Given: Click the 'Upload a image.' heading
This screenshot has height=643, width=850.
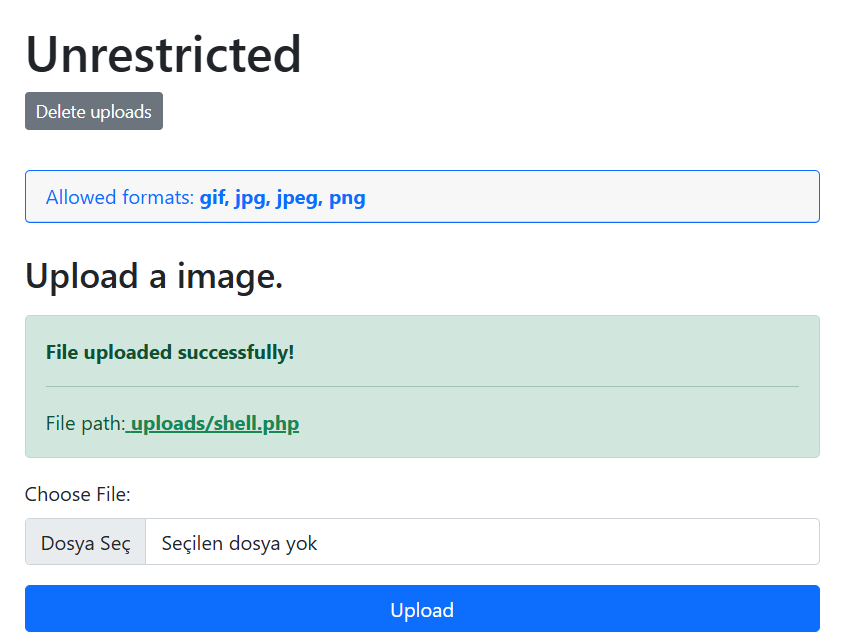Looking at the screenshot, I should click(x=154, y=276).
